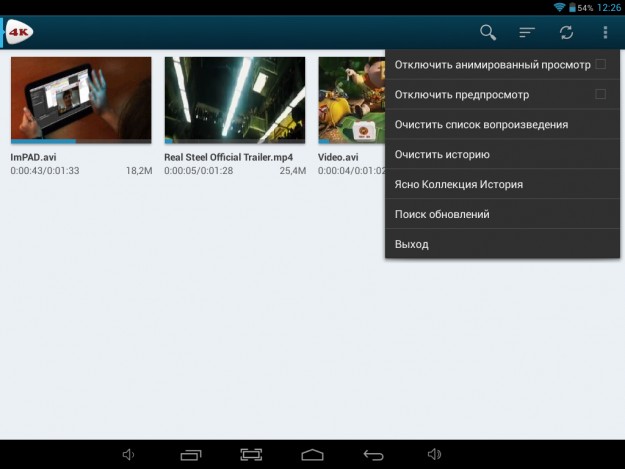
Task: Select Очистить список вопроизведения
Action: (x=481, y=125)
